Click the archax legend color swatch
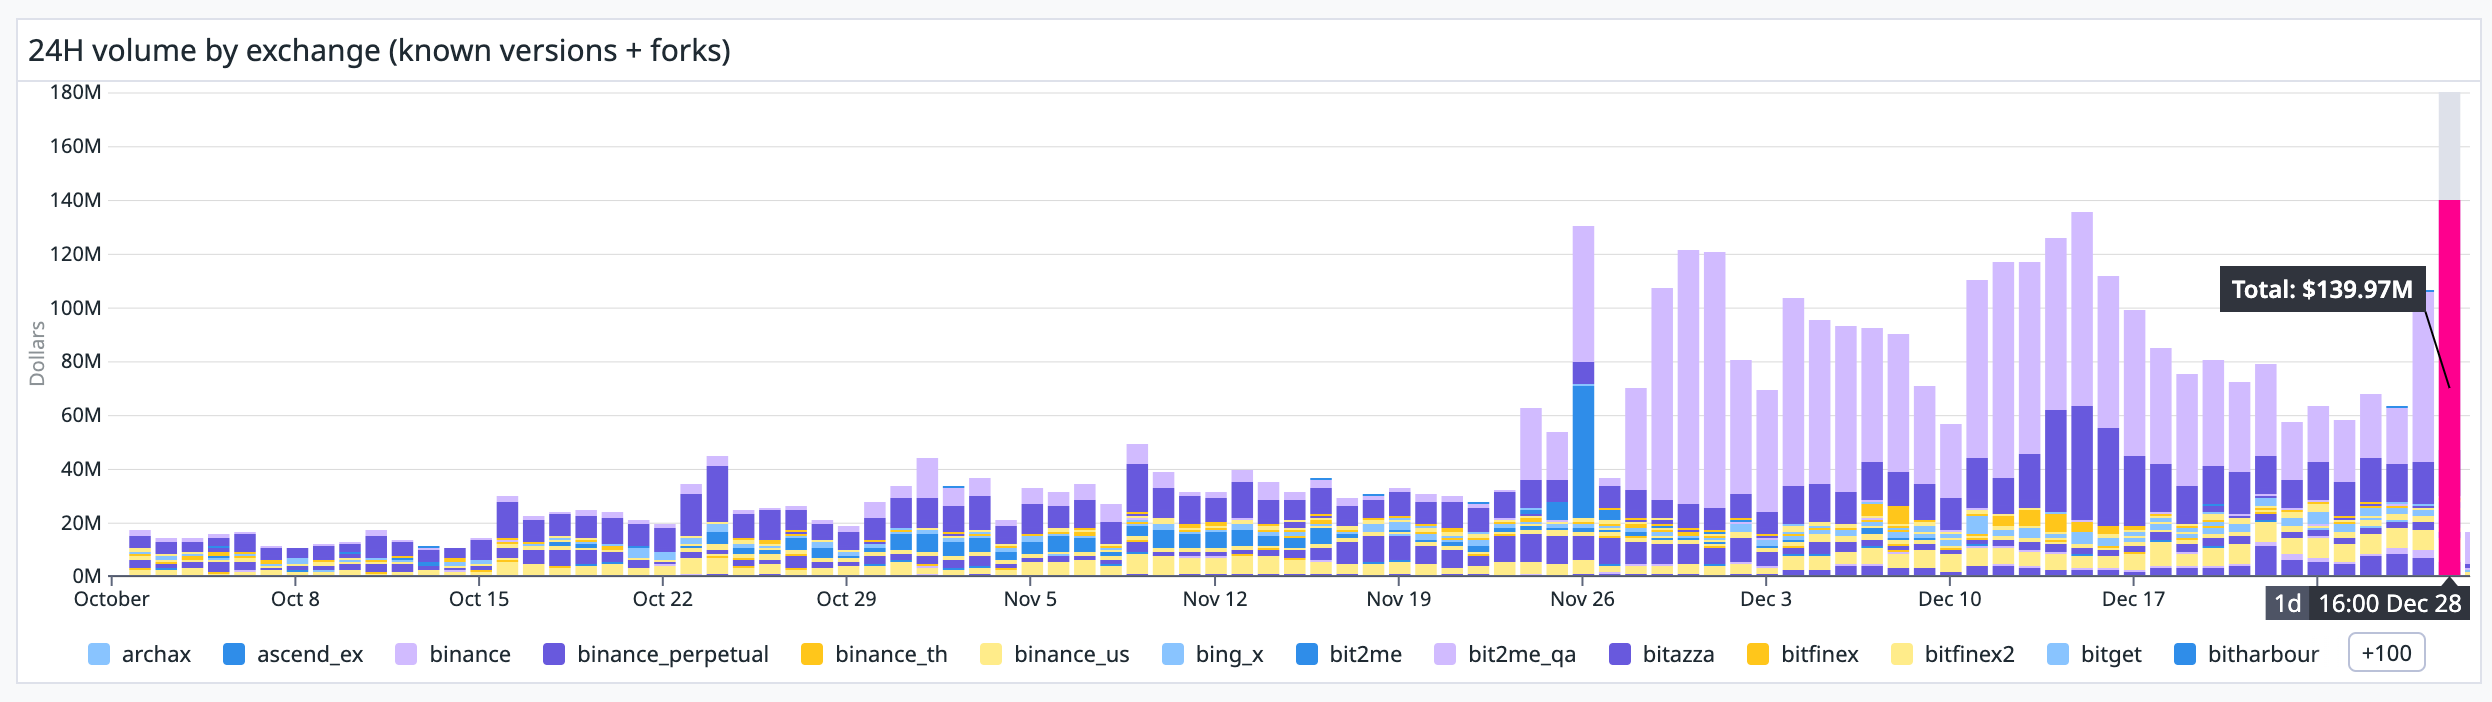The width and height of the screenshot is (2492, 702). (98, 654)
